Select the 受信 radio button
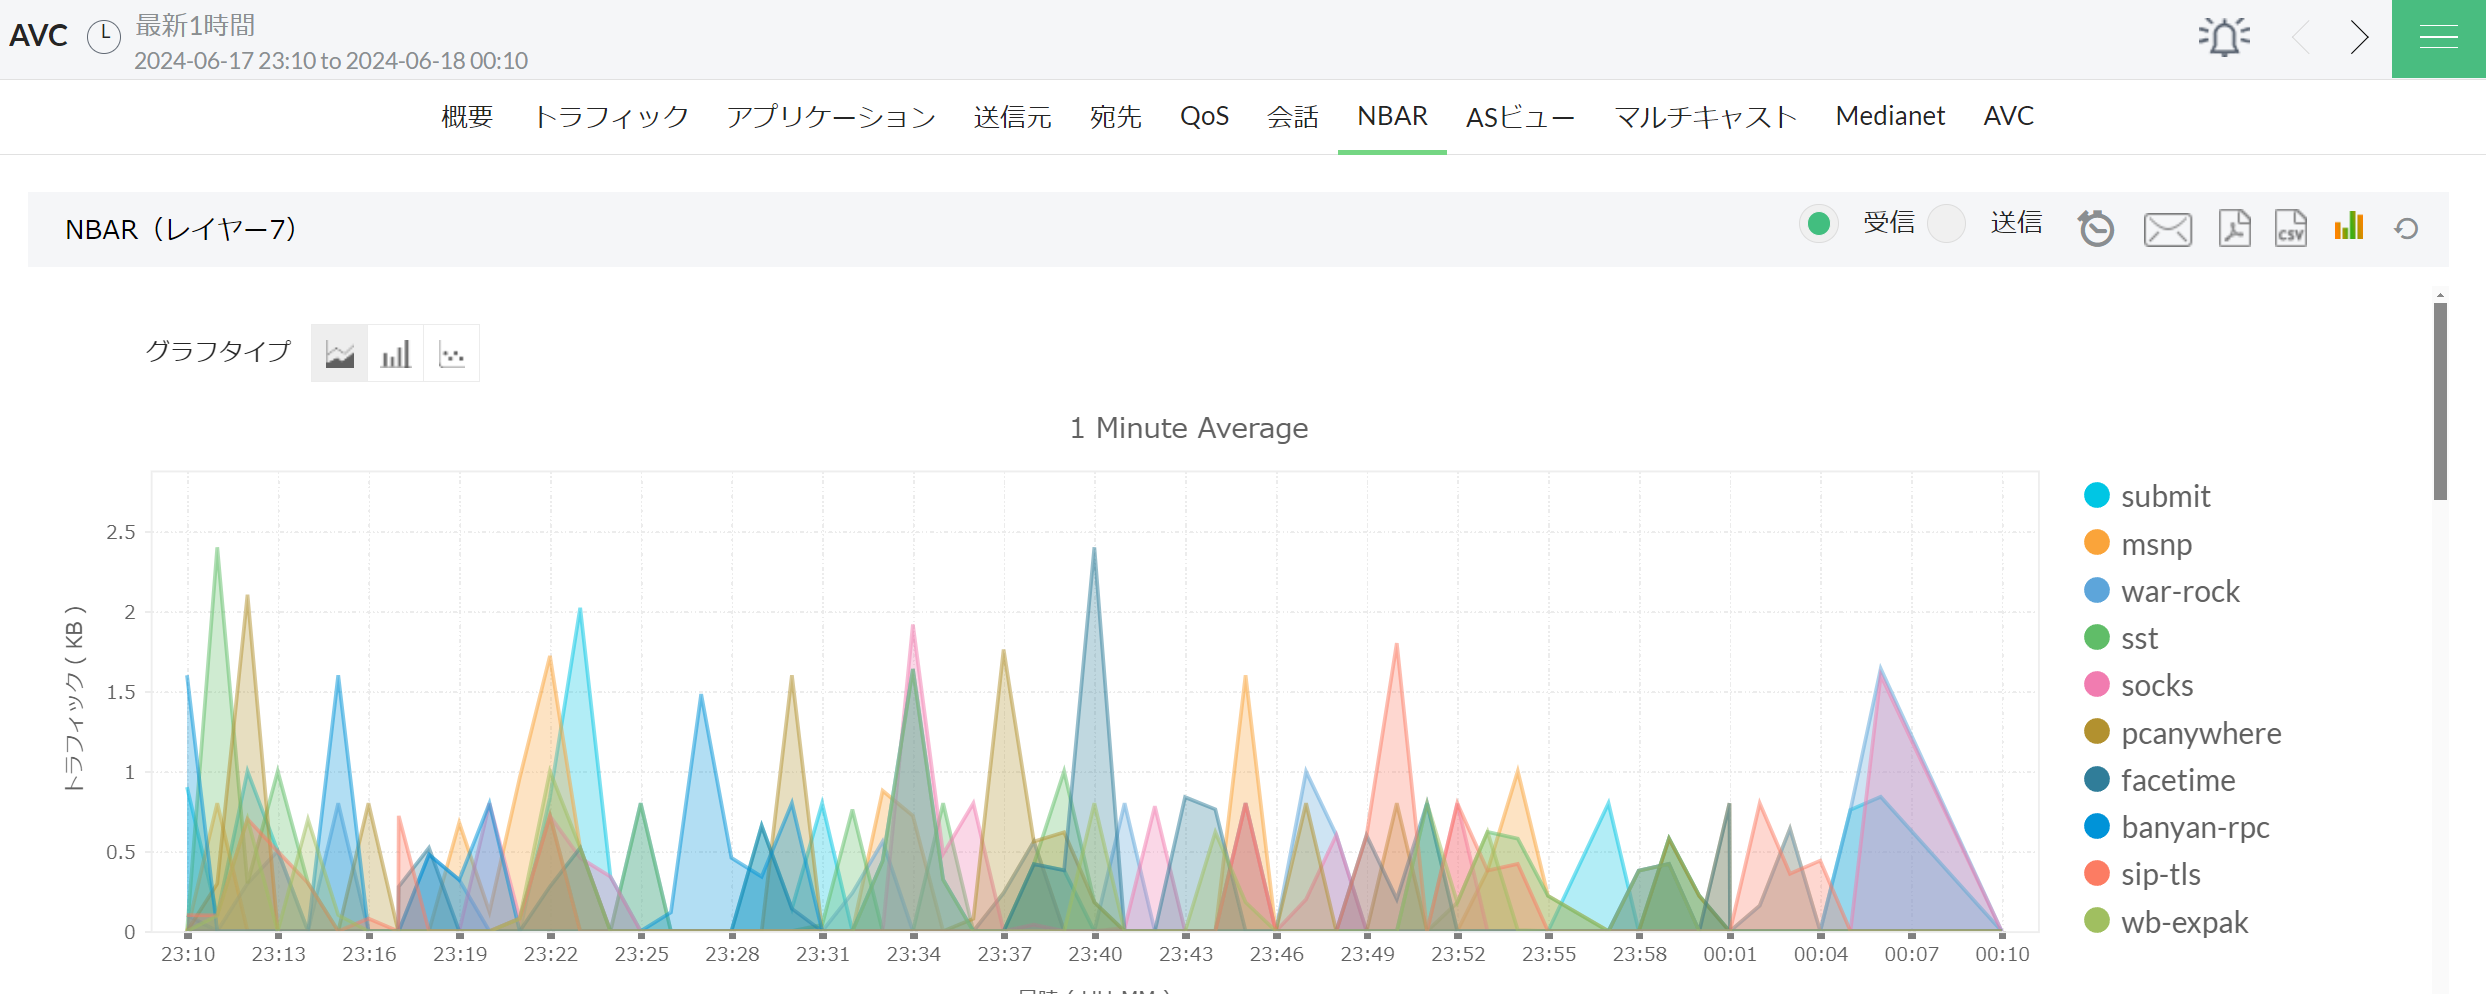The height and width of the screenshot is (994, 2486). (1819, 224)
